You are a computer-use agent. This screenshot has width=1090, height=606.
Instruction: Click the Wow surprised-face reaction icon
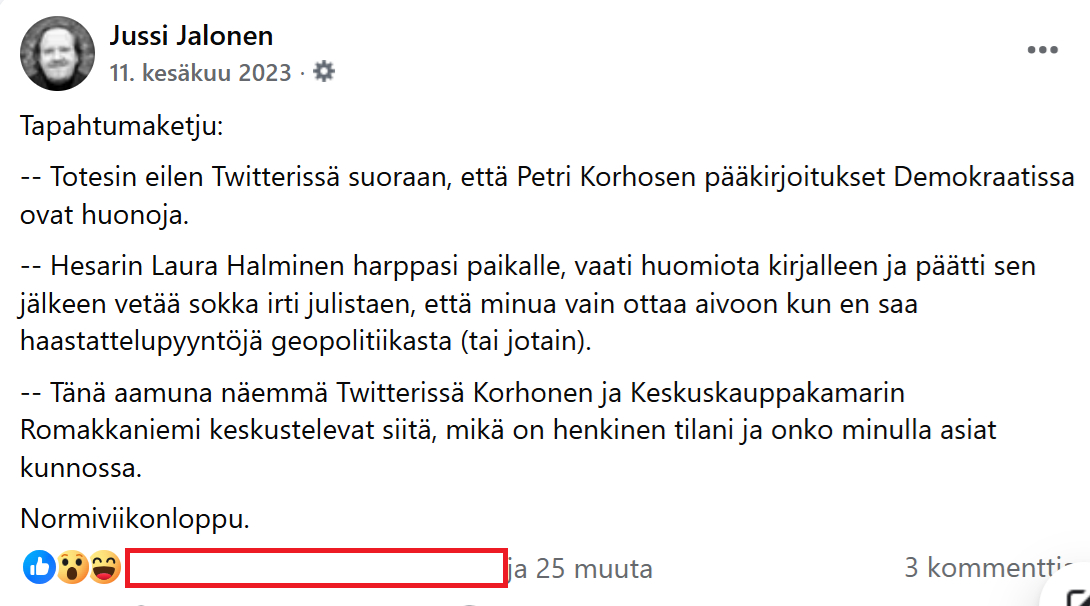click(71, 569)
